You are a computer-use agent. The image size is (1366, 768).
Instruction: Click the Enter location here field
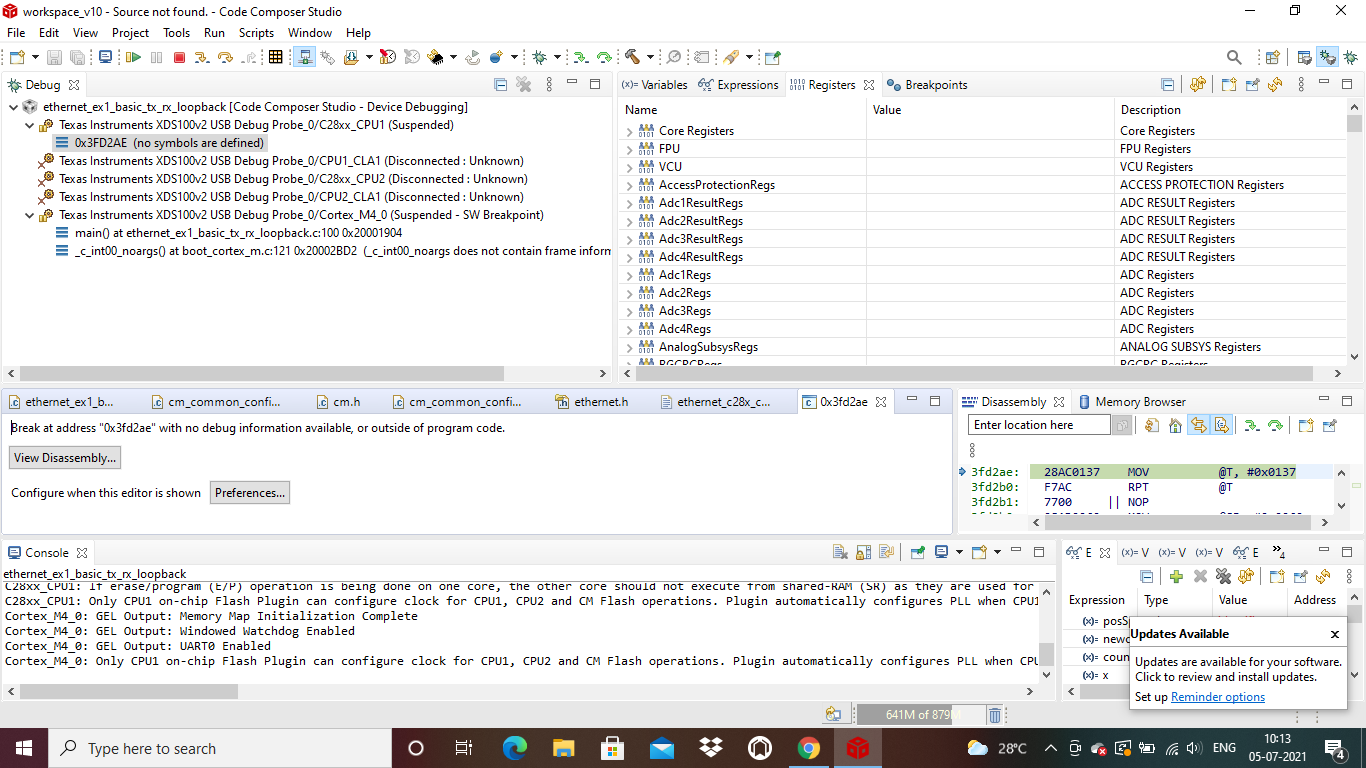[x=1039, y=425]
